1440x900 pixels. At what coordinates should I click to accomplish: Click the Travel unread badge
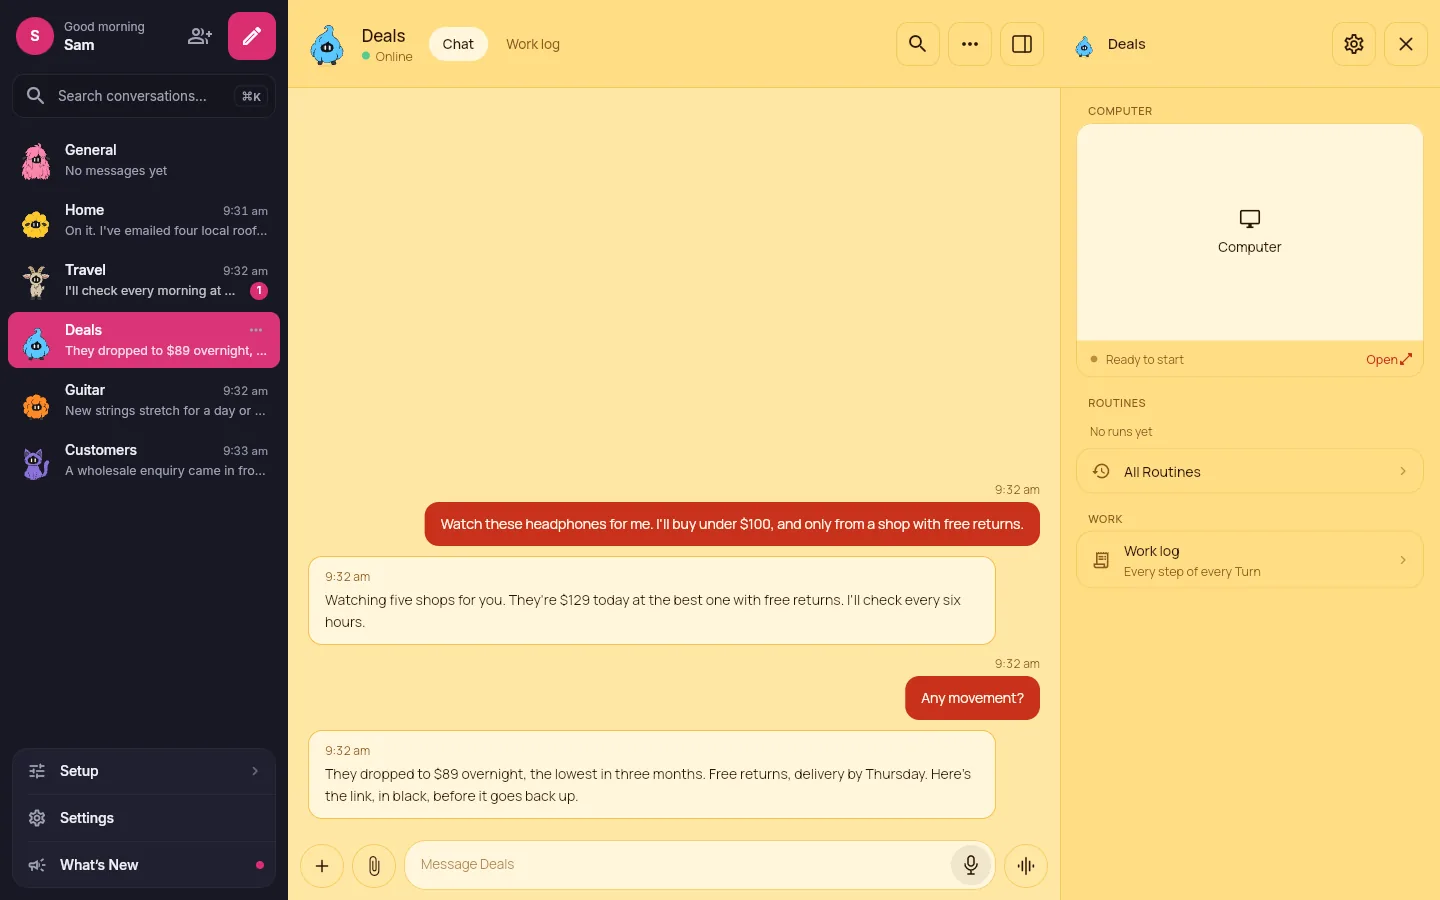coord(259,291)
